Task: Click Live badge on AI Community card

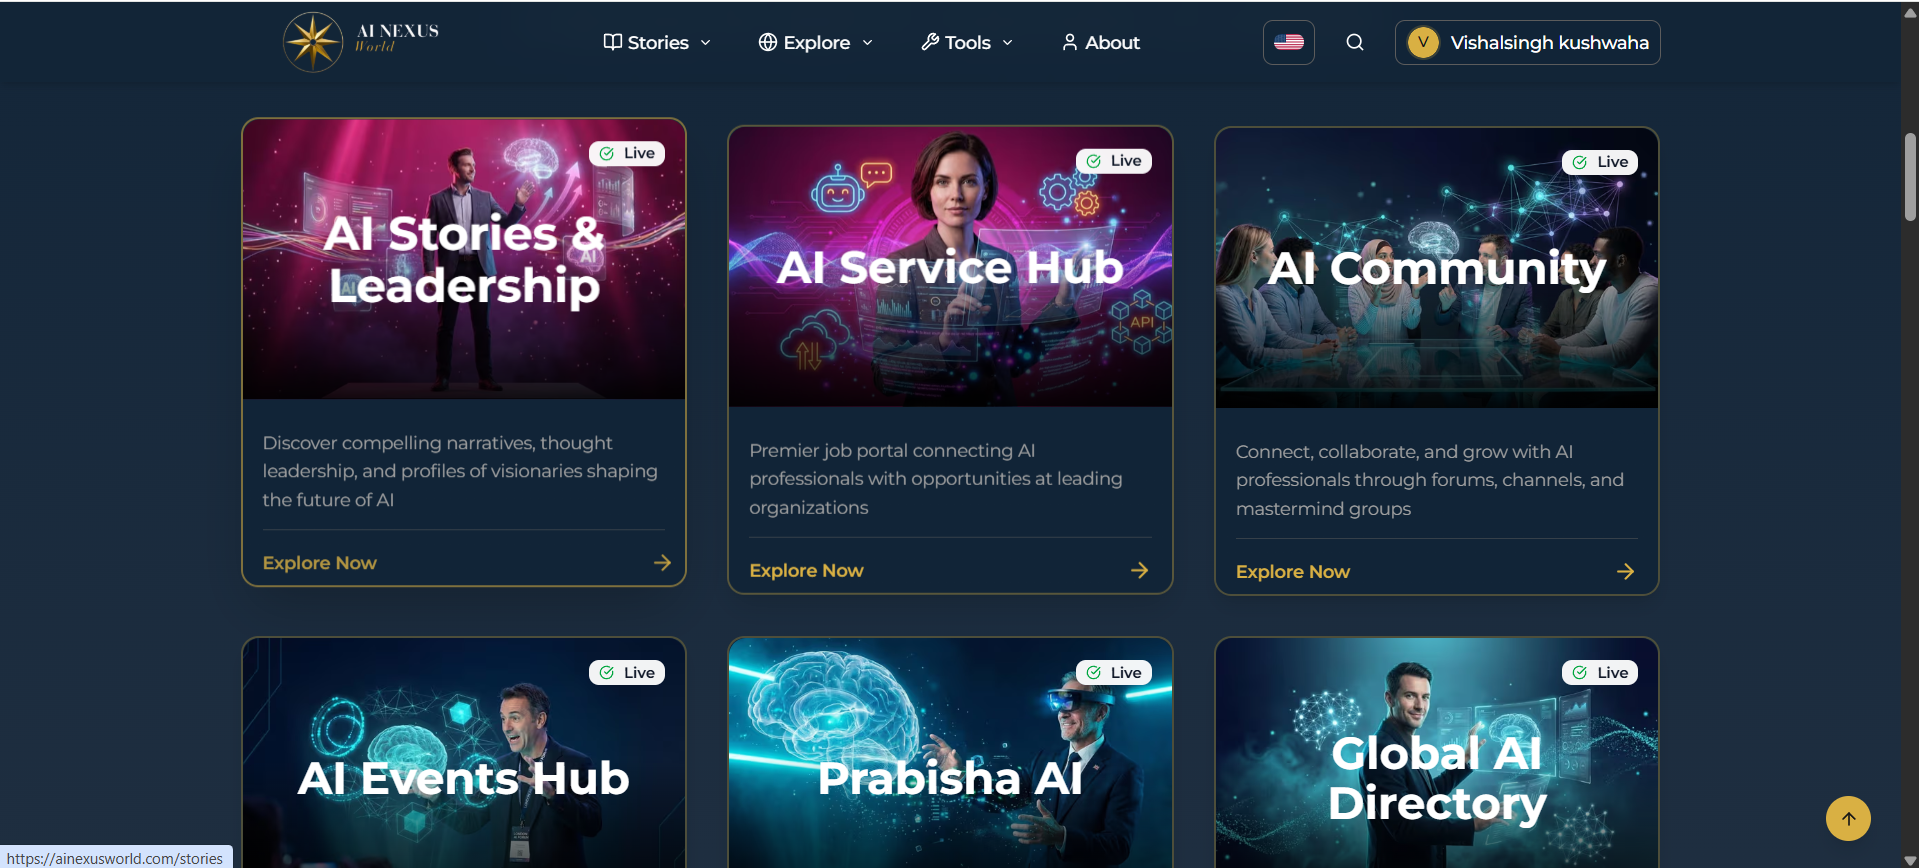Action: 1599,162
